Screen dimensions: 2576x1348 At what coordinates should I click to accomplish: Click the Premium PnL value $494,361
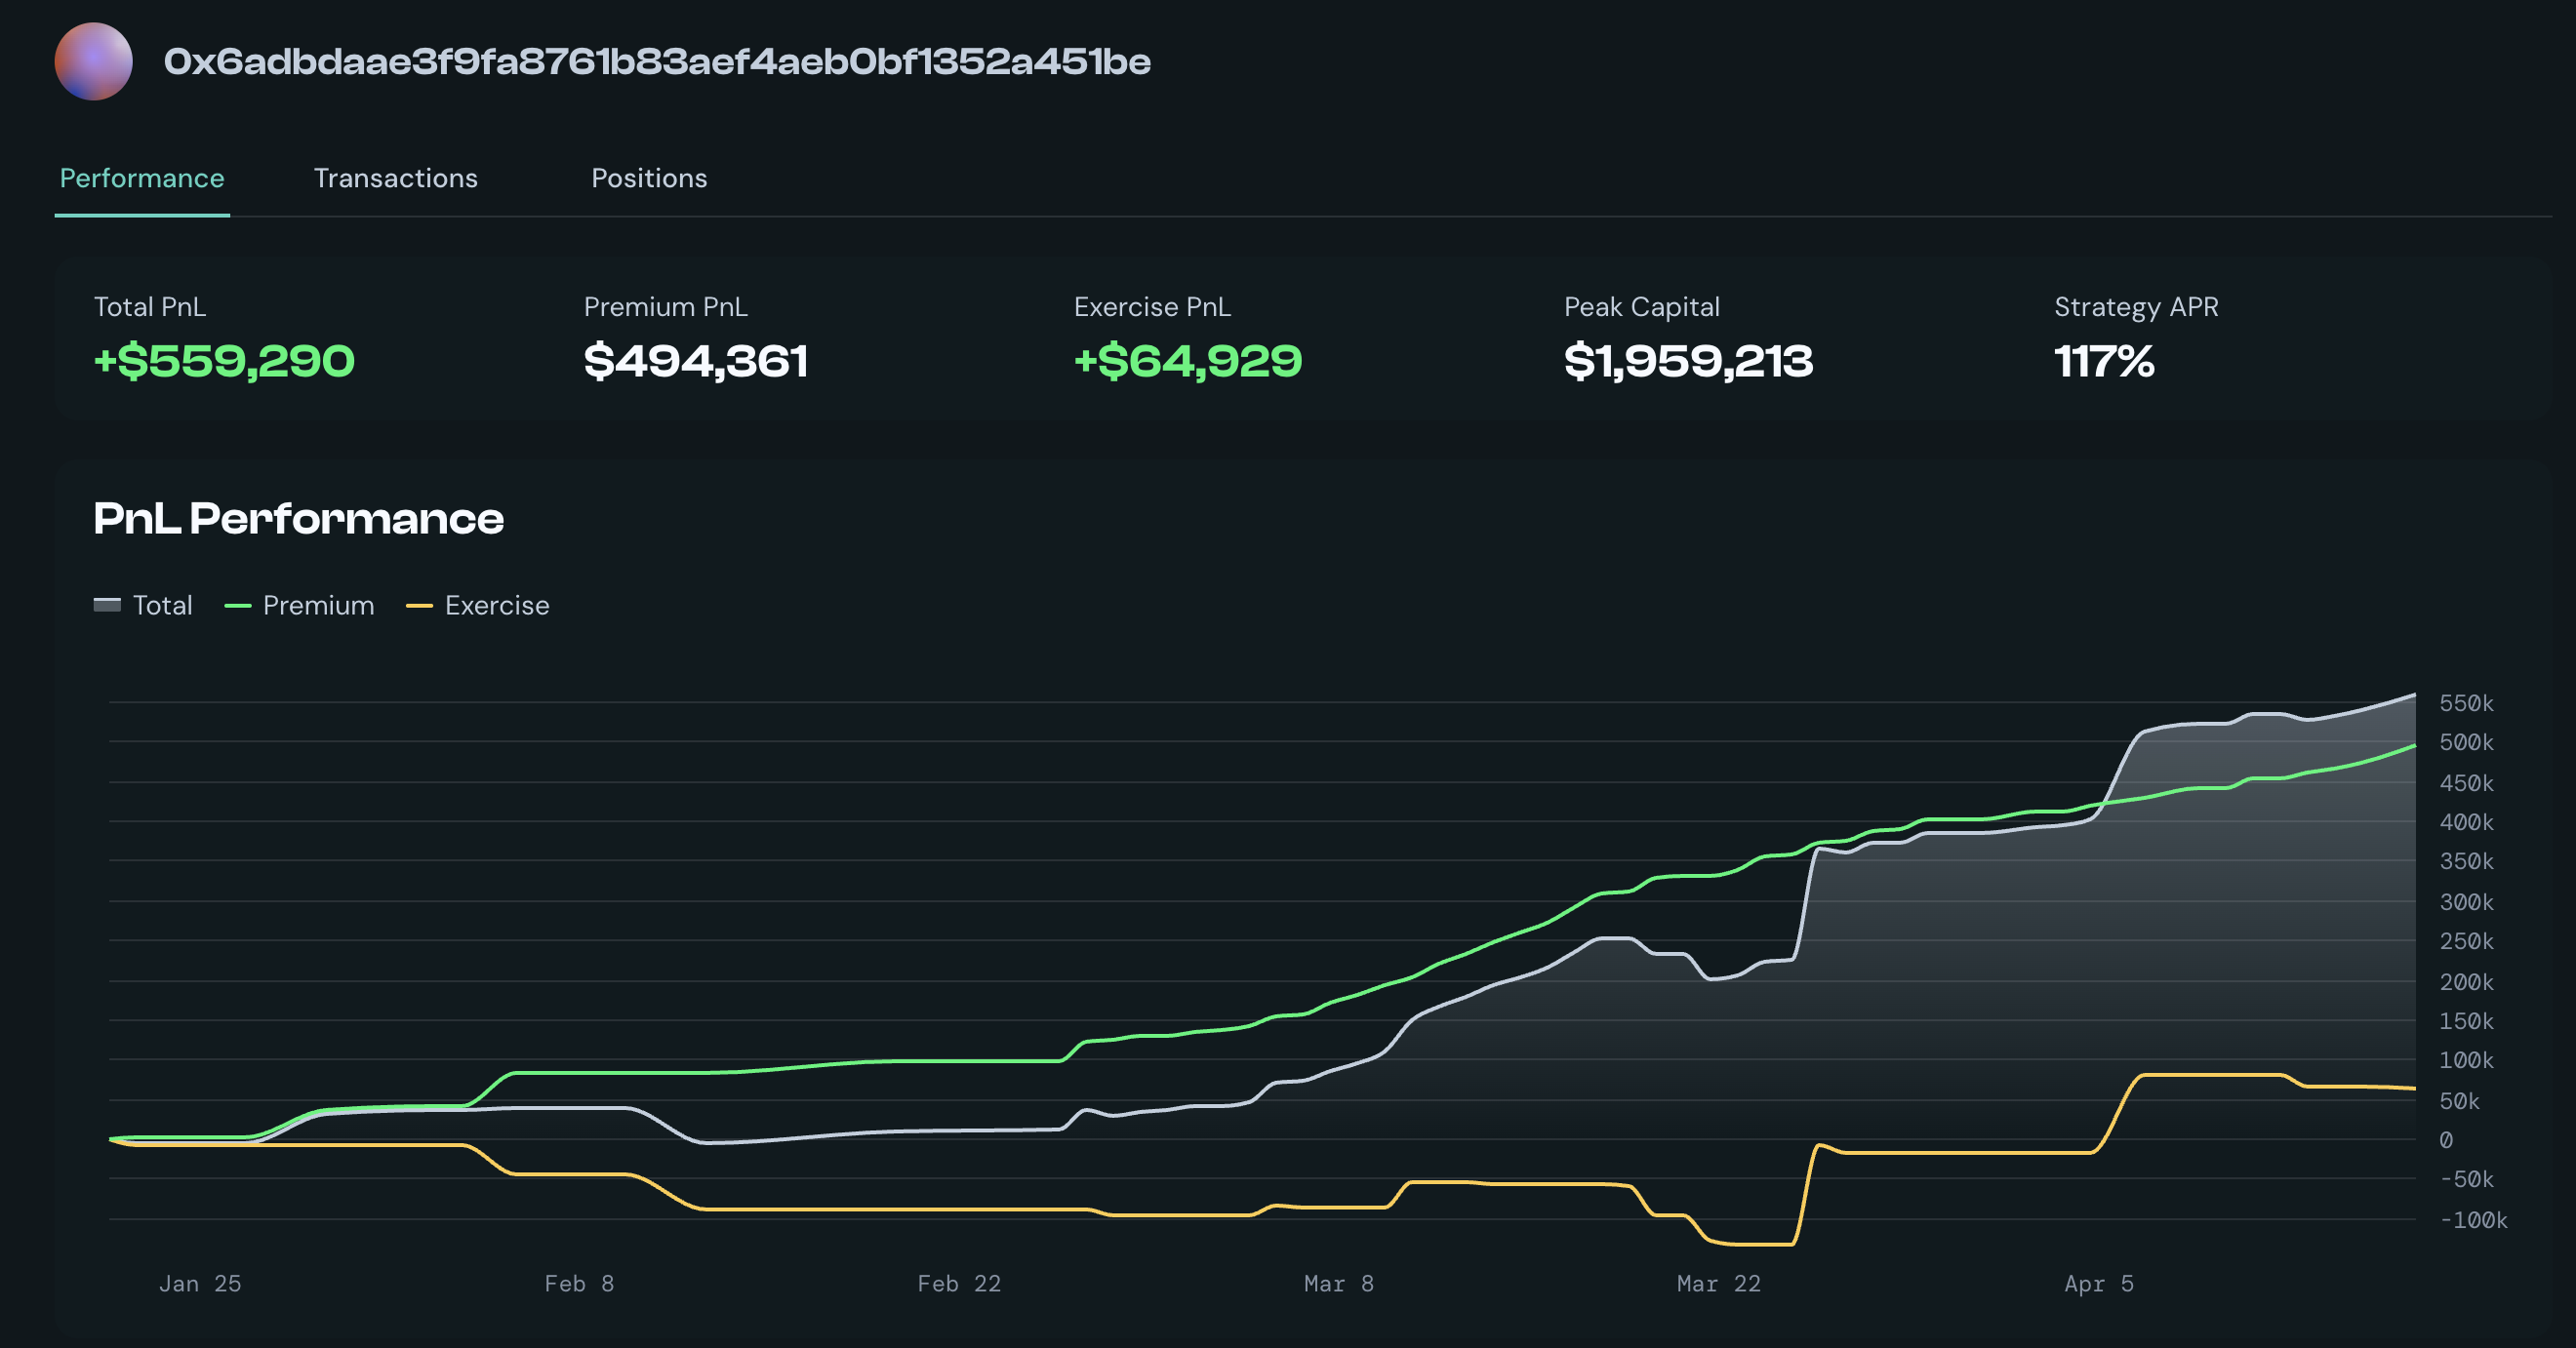pyautogui.click(x=695, y=361)
